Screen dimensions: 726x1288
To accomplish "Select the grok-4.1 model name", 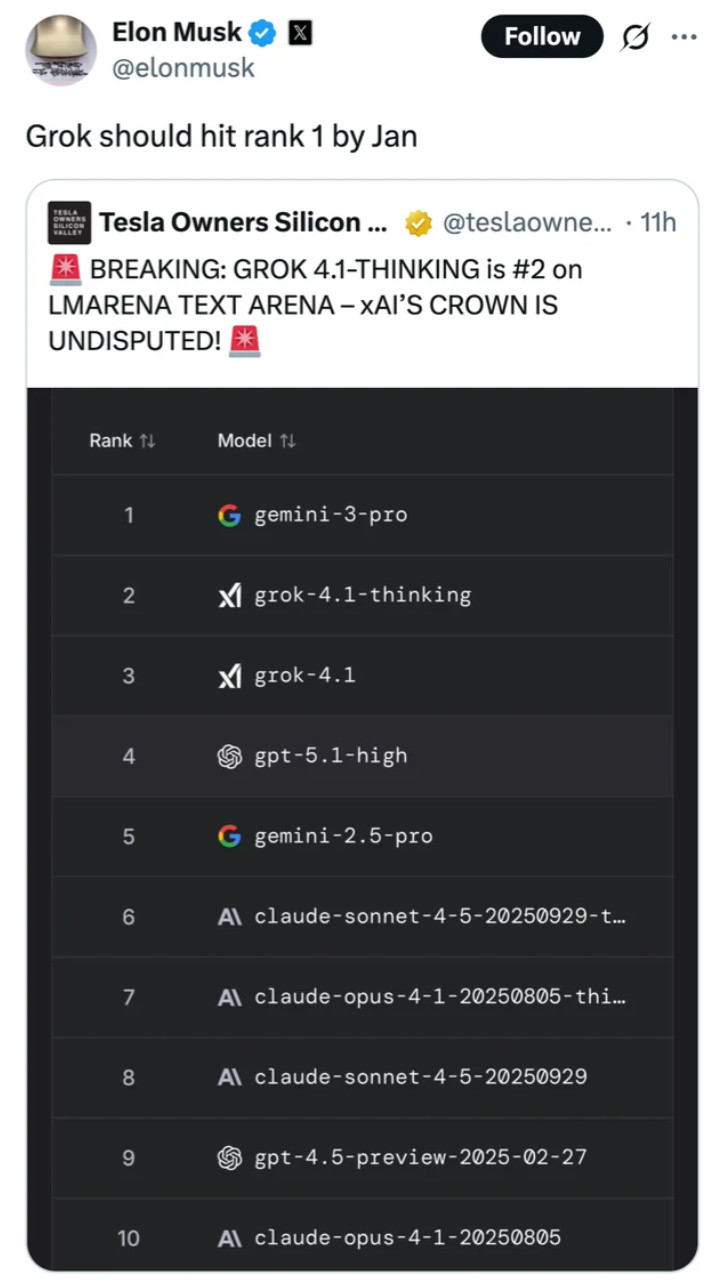I will pos(305,676).
